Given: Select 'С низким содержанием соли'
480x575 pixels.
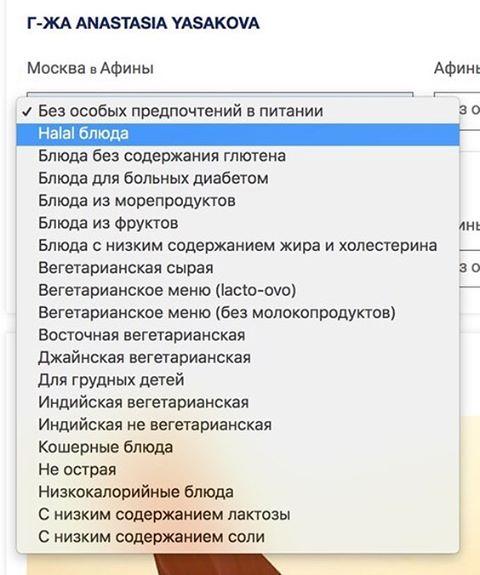Looking at the screenshot, I should pos(238,536).
